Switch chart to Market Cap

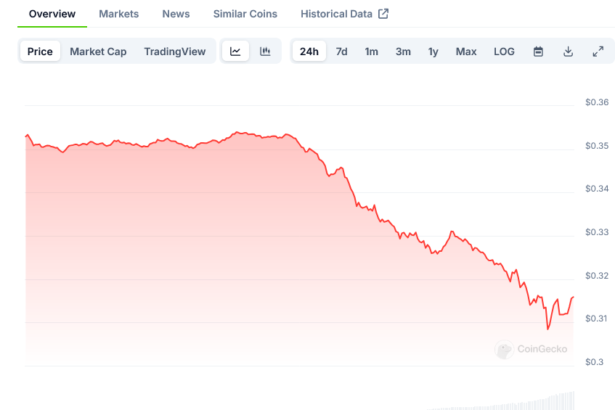point(98,51)
